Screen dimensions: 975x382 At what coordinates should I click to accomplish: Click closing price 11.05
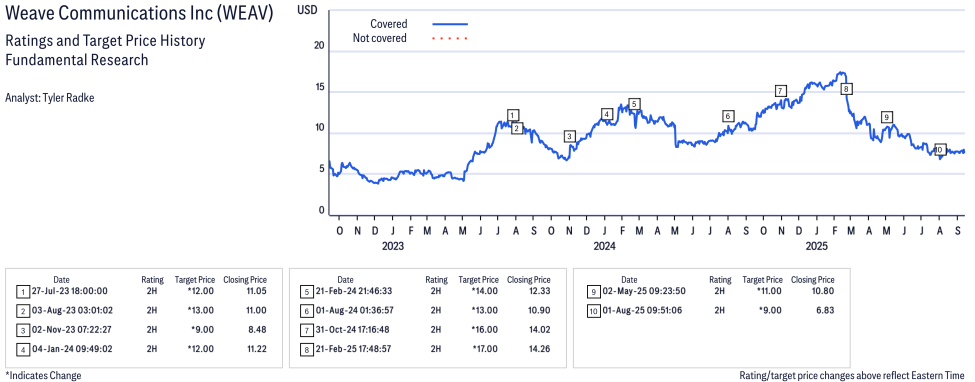point(256,291)
